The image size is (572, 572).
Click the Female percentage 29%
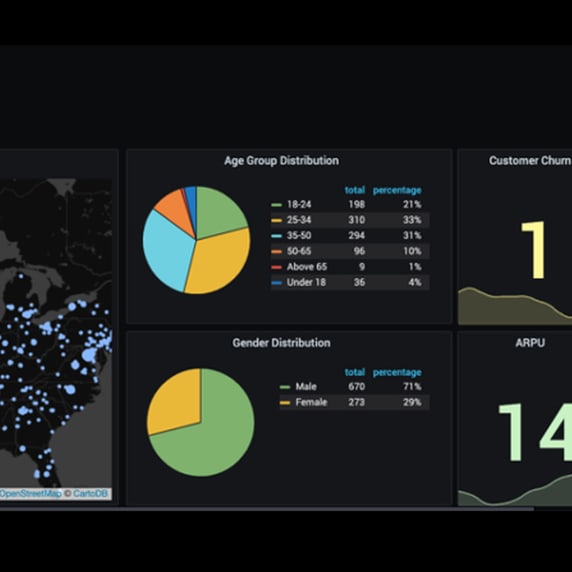[x=412, y=402]
